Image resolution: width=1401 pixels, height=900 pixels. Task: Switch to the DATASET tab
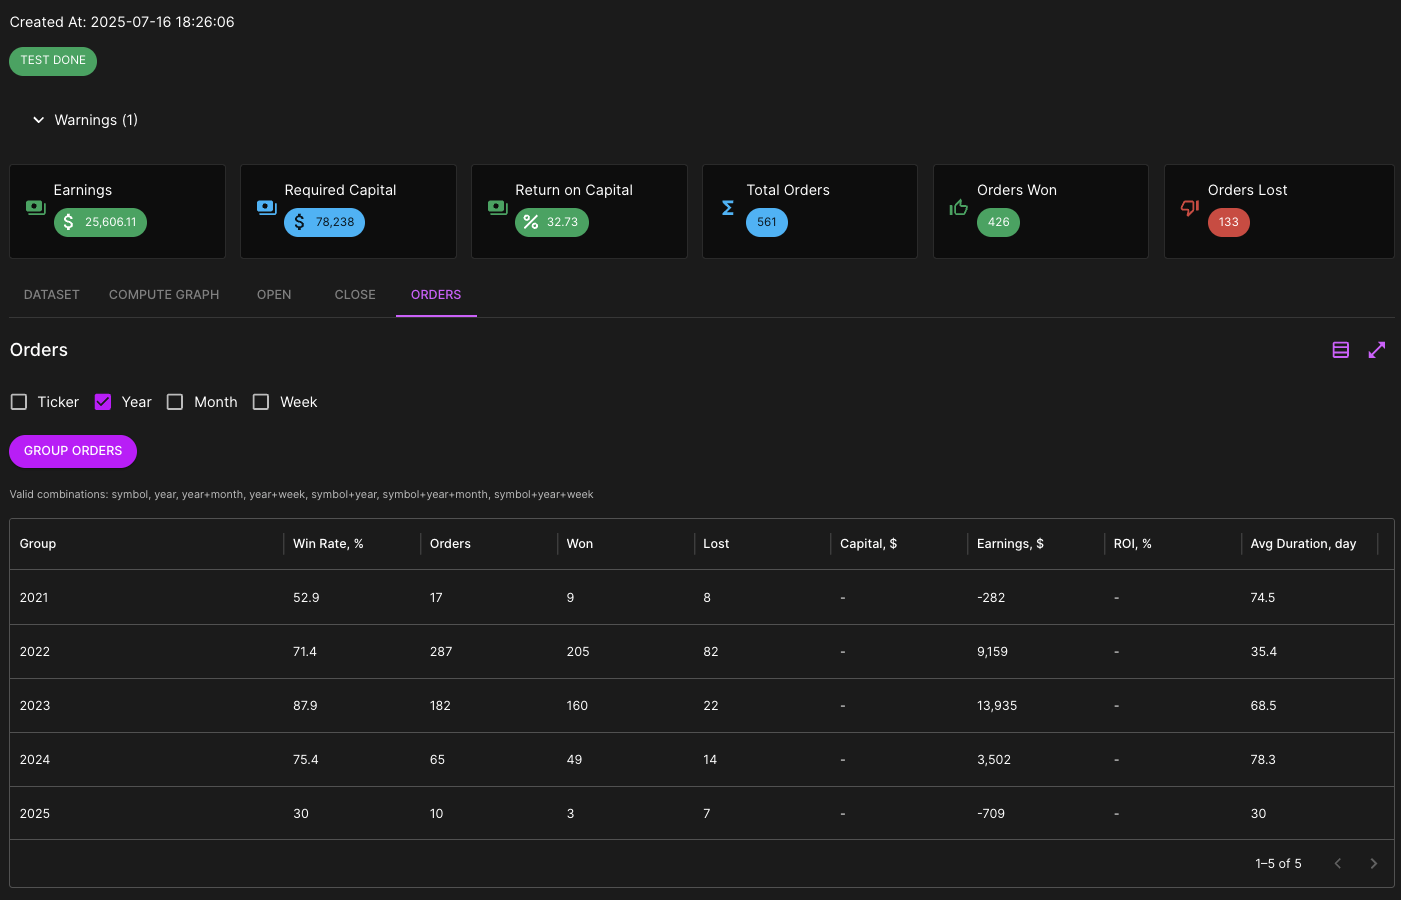coord(52,295)
